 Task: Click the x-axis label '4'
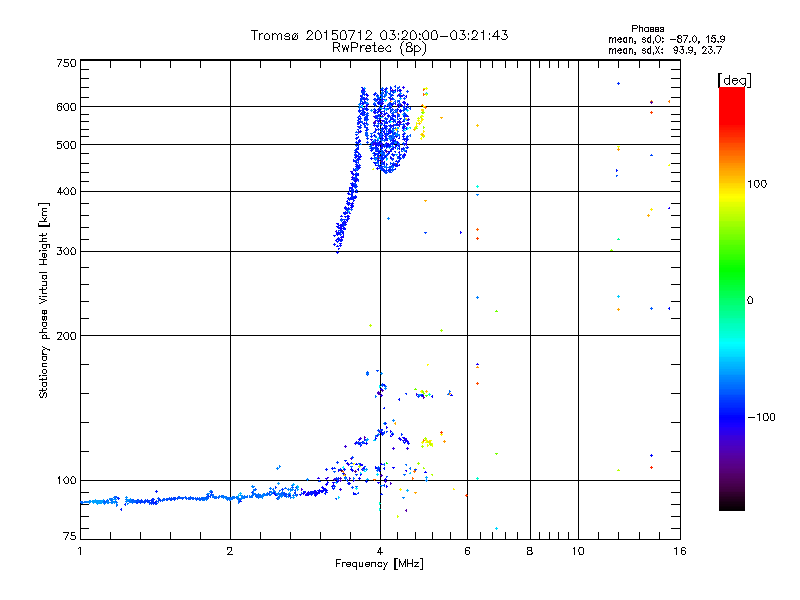380,551
